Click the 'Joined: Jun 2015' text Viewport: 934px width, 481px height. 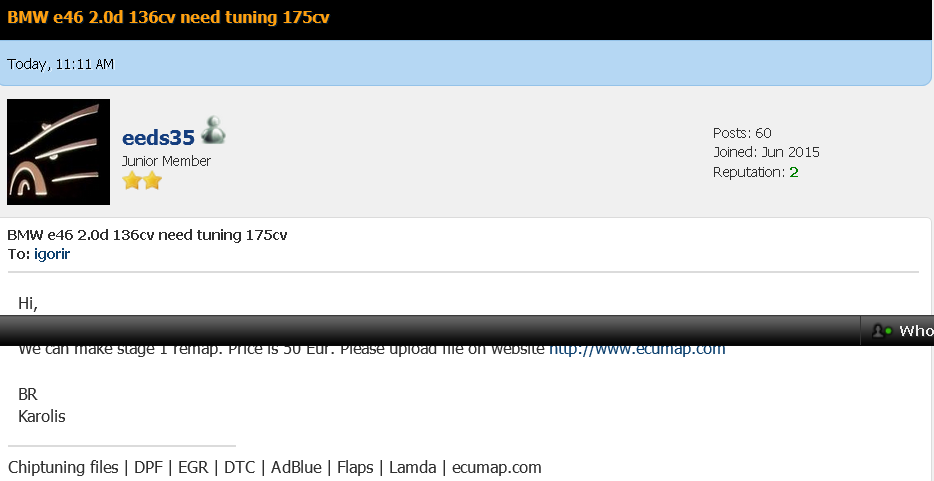[766, 152]
